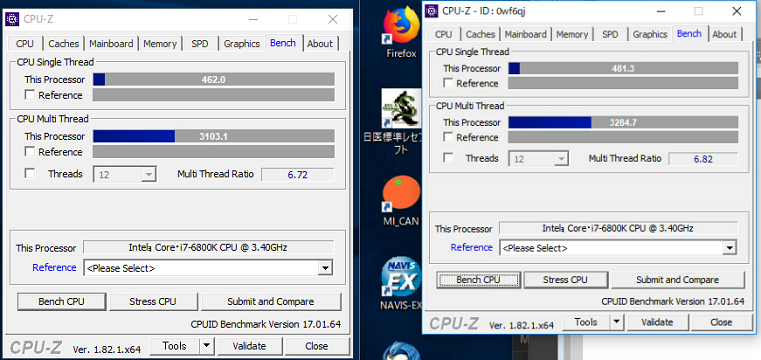The width and height of the screenshot is (761, 360).
Task: Run Bench CPU in right window
Action: pos(478,280)
